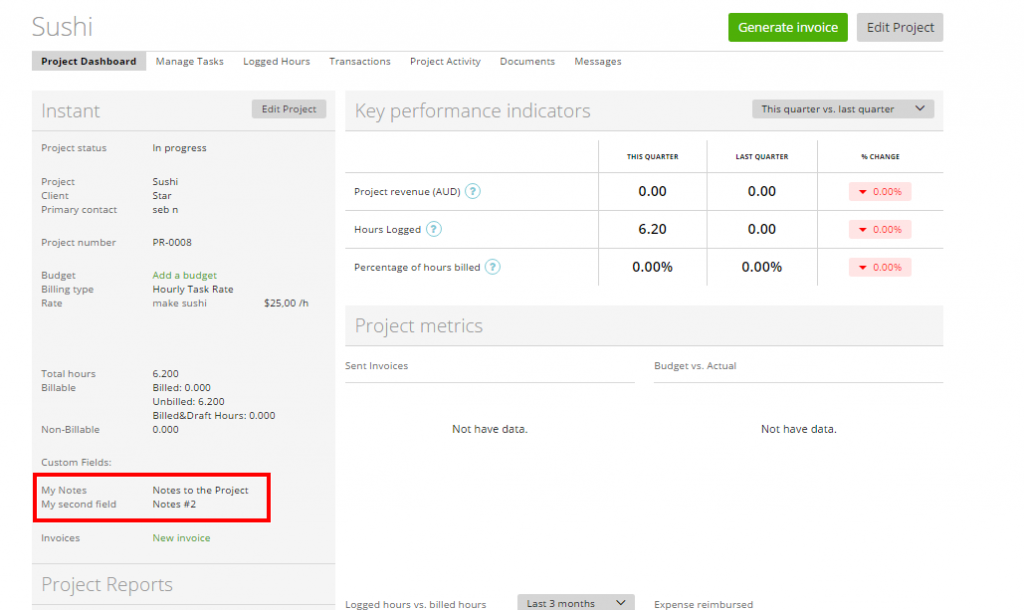Open the Logged Hours tab
The image size is (1024, 610).
(276, 61)
